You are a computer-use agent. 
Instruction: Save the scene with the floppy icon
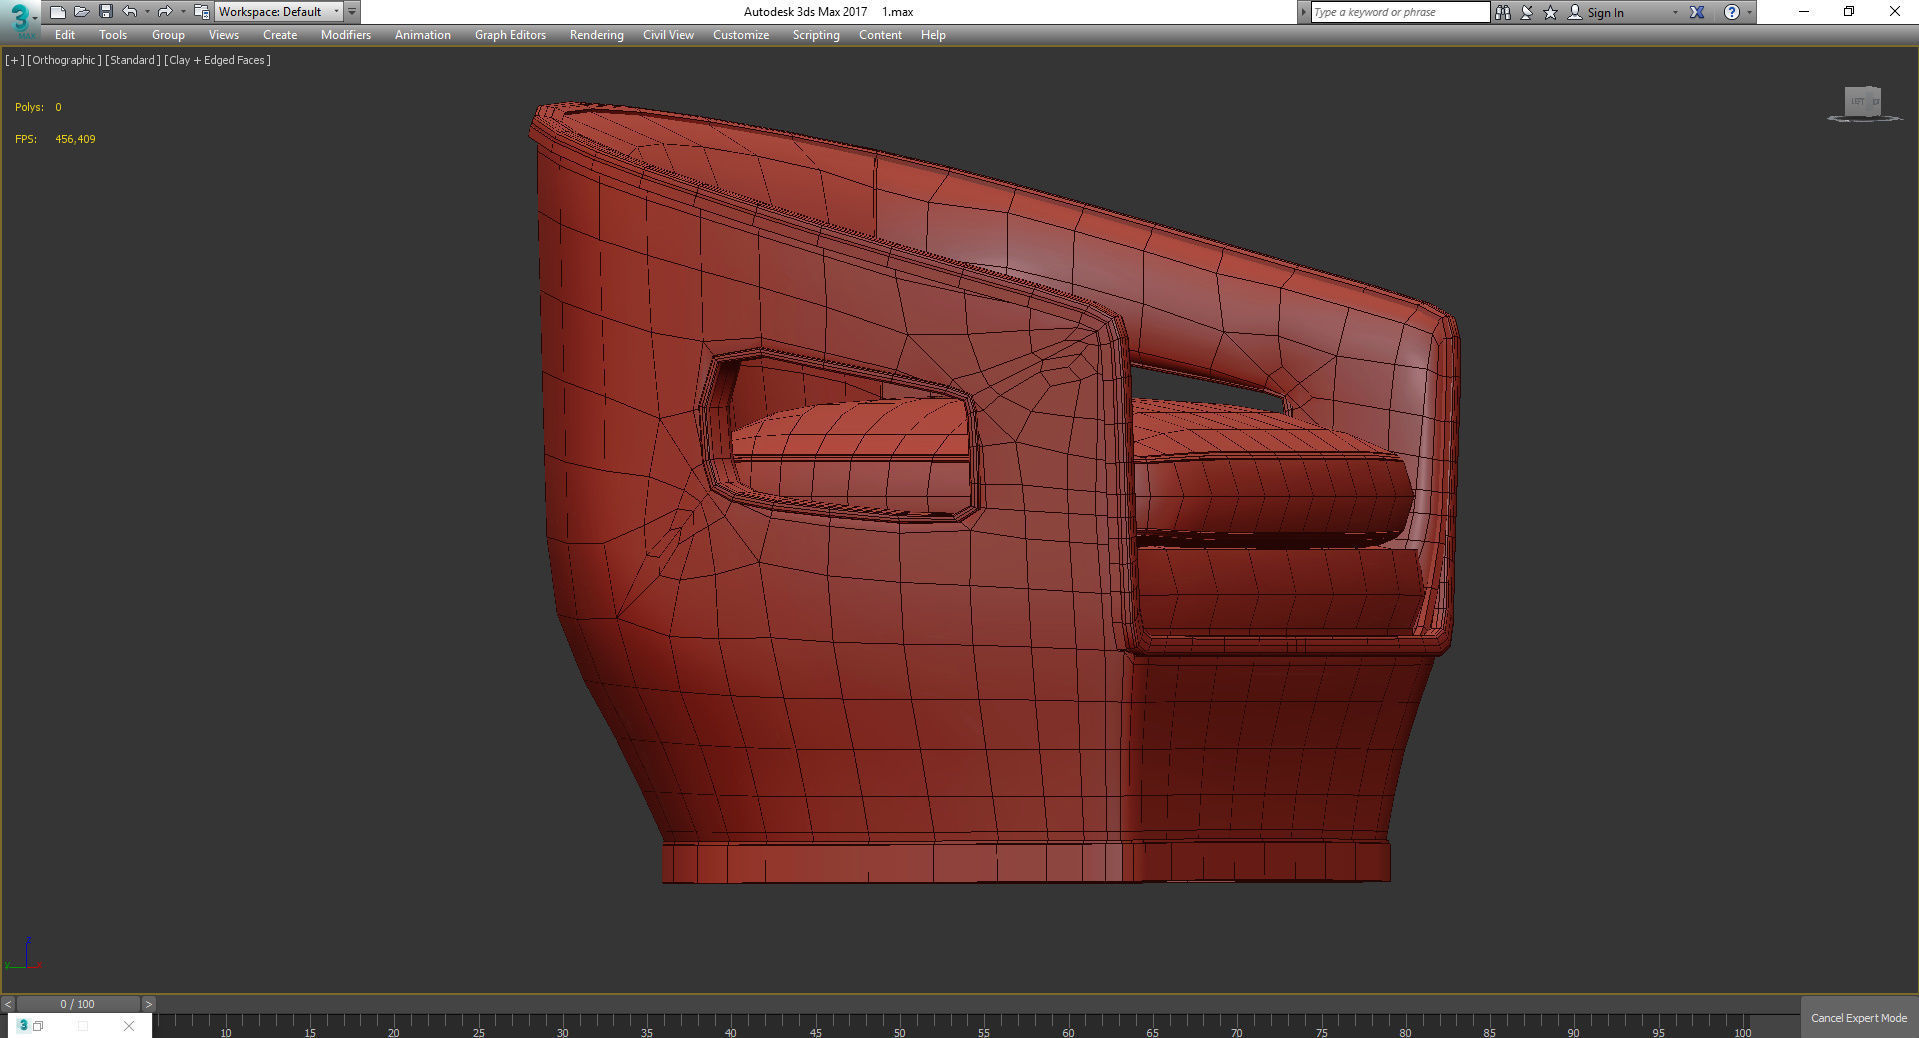[x=105, y=12]
